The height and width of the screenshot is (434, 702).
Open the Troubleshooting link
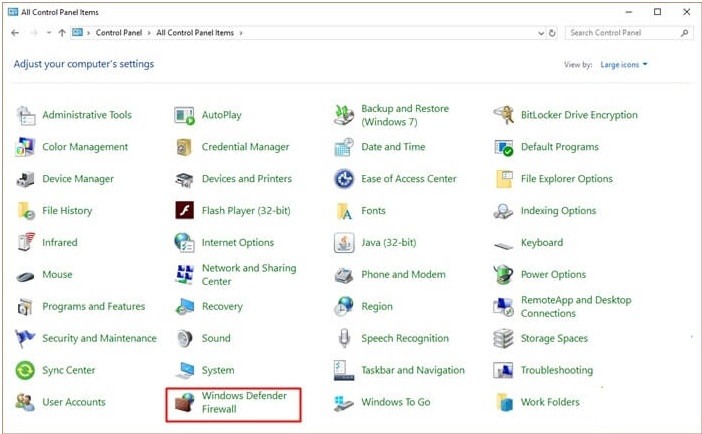click(x=556, y=370)
